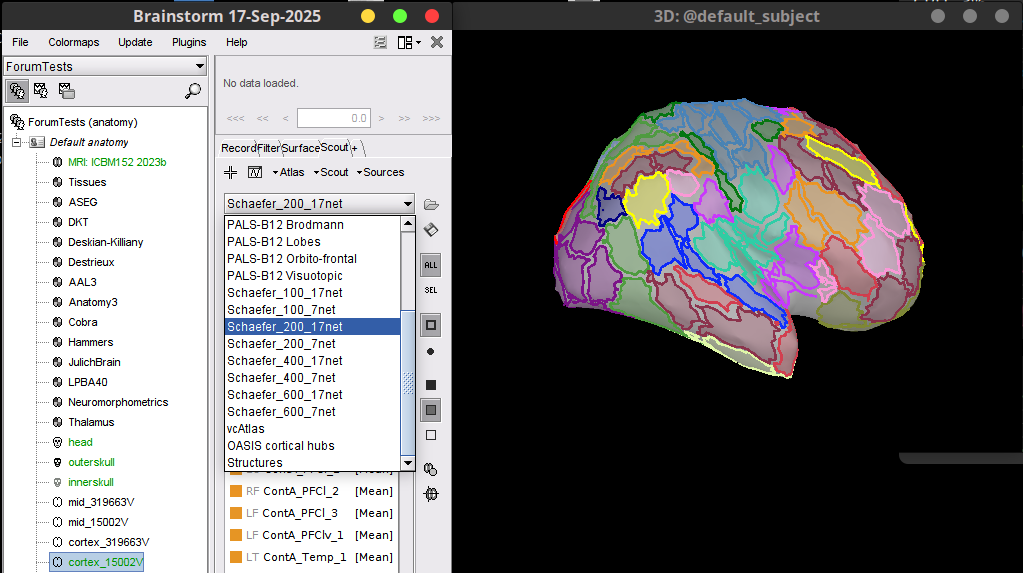This screenshot has width=1023, height=573.
Task: Open the window layout options icon
Action: [x=405, y=42]
